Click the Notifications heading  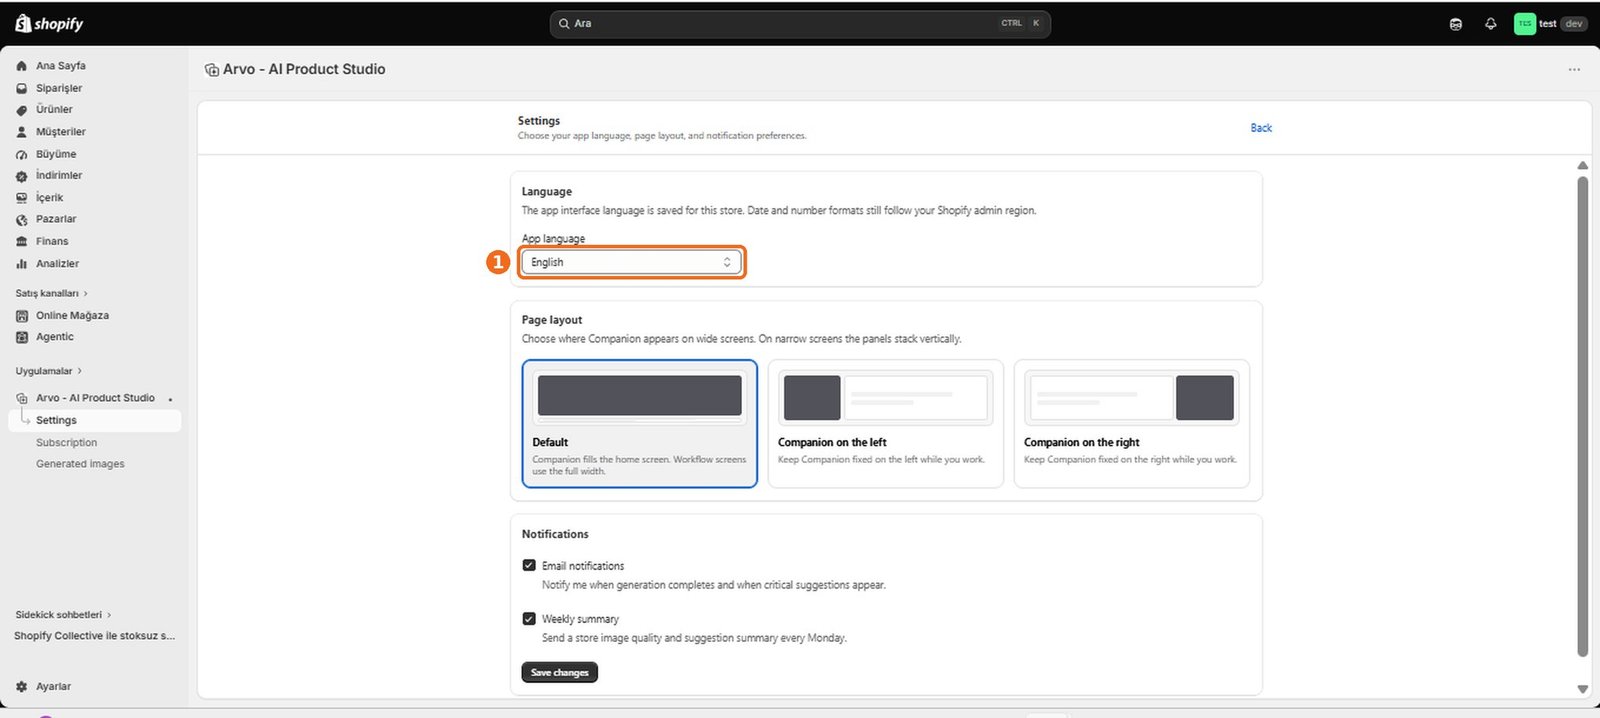555,534
